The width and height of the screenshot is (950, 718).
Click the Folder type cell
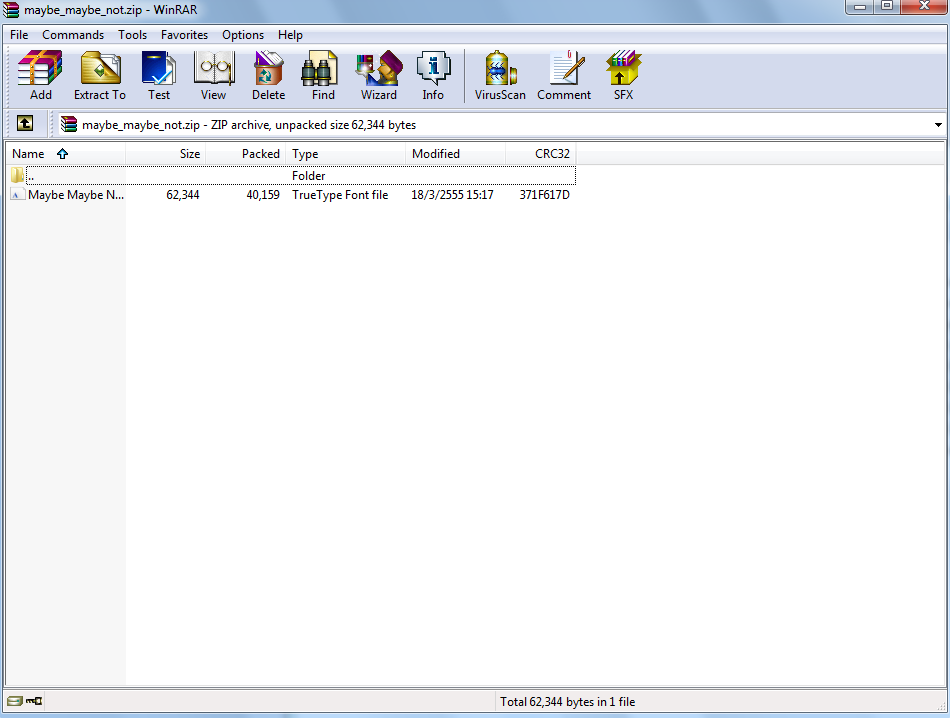tap(308, 176)
